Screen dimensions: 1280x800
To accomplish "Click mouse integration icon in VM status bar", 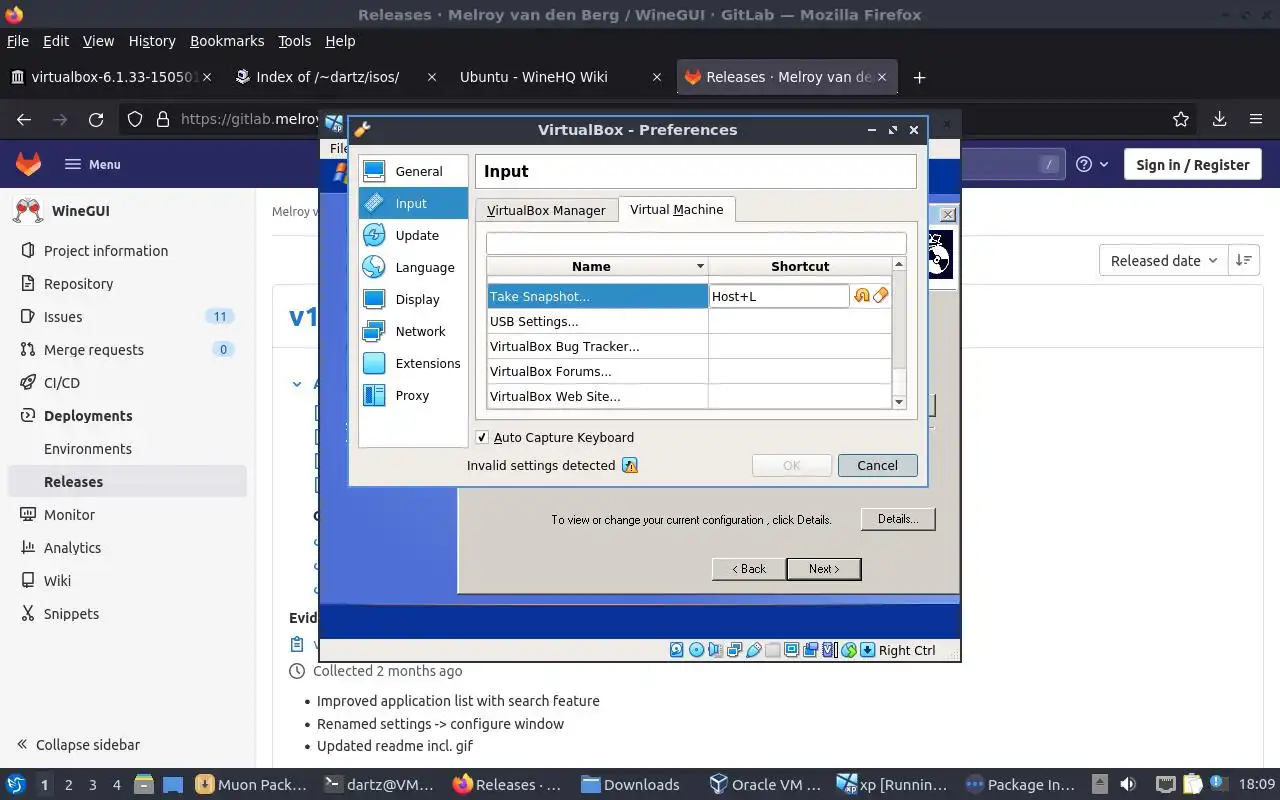I will tap(849, 650).
